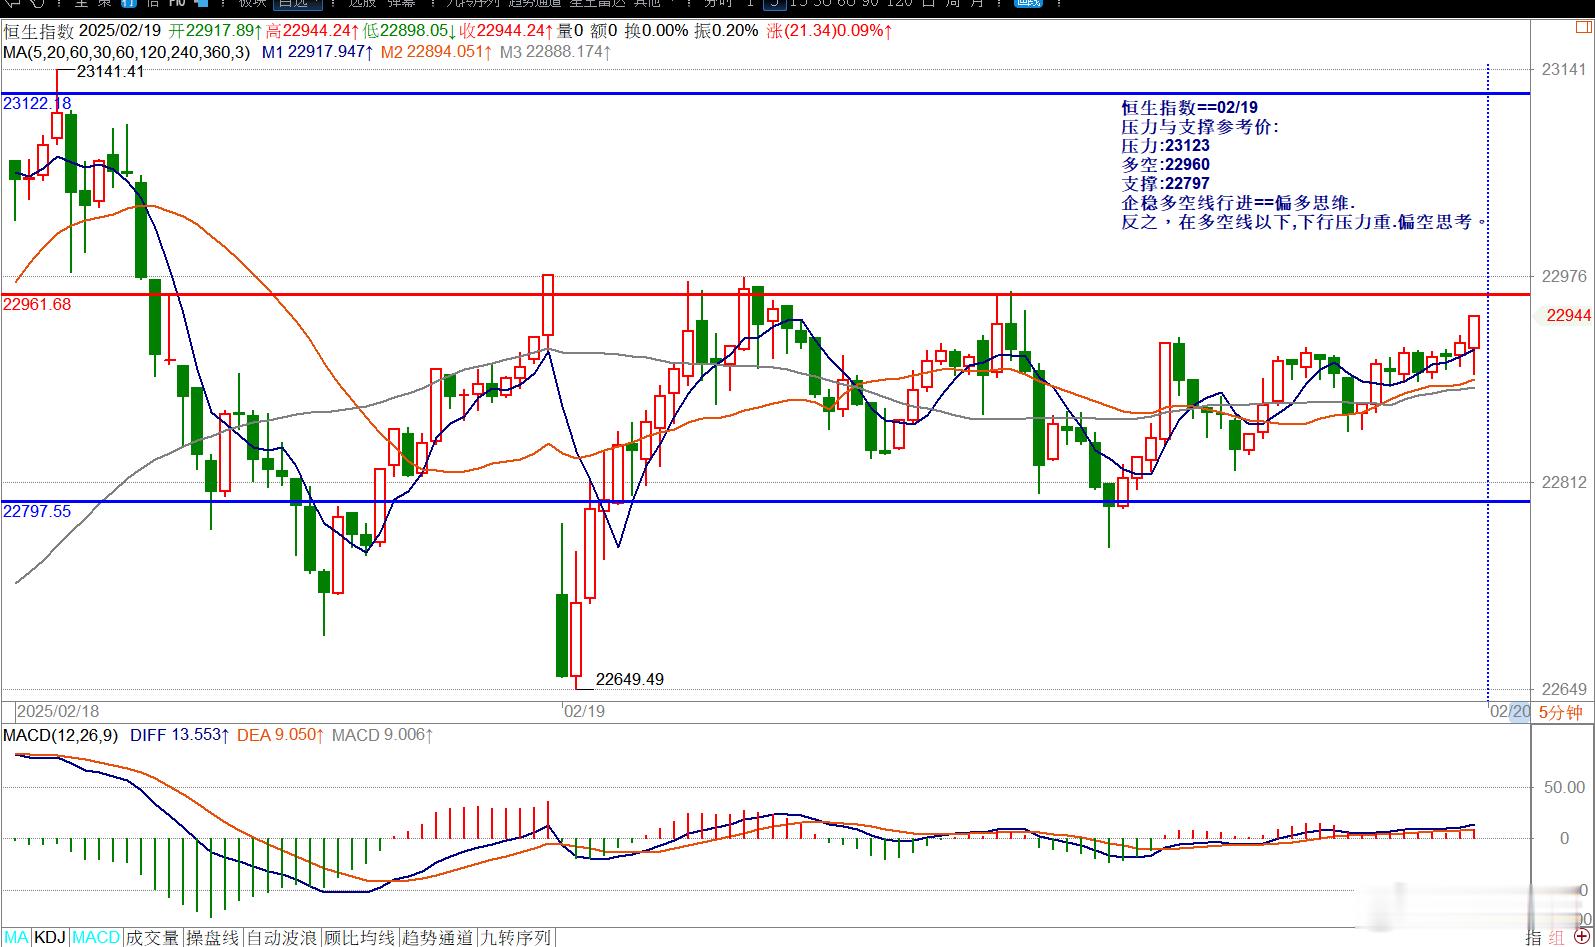Click the 恒生指数 2025/02/19 title text
1595x947 pixels.
point(82,31)
